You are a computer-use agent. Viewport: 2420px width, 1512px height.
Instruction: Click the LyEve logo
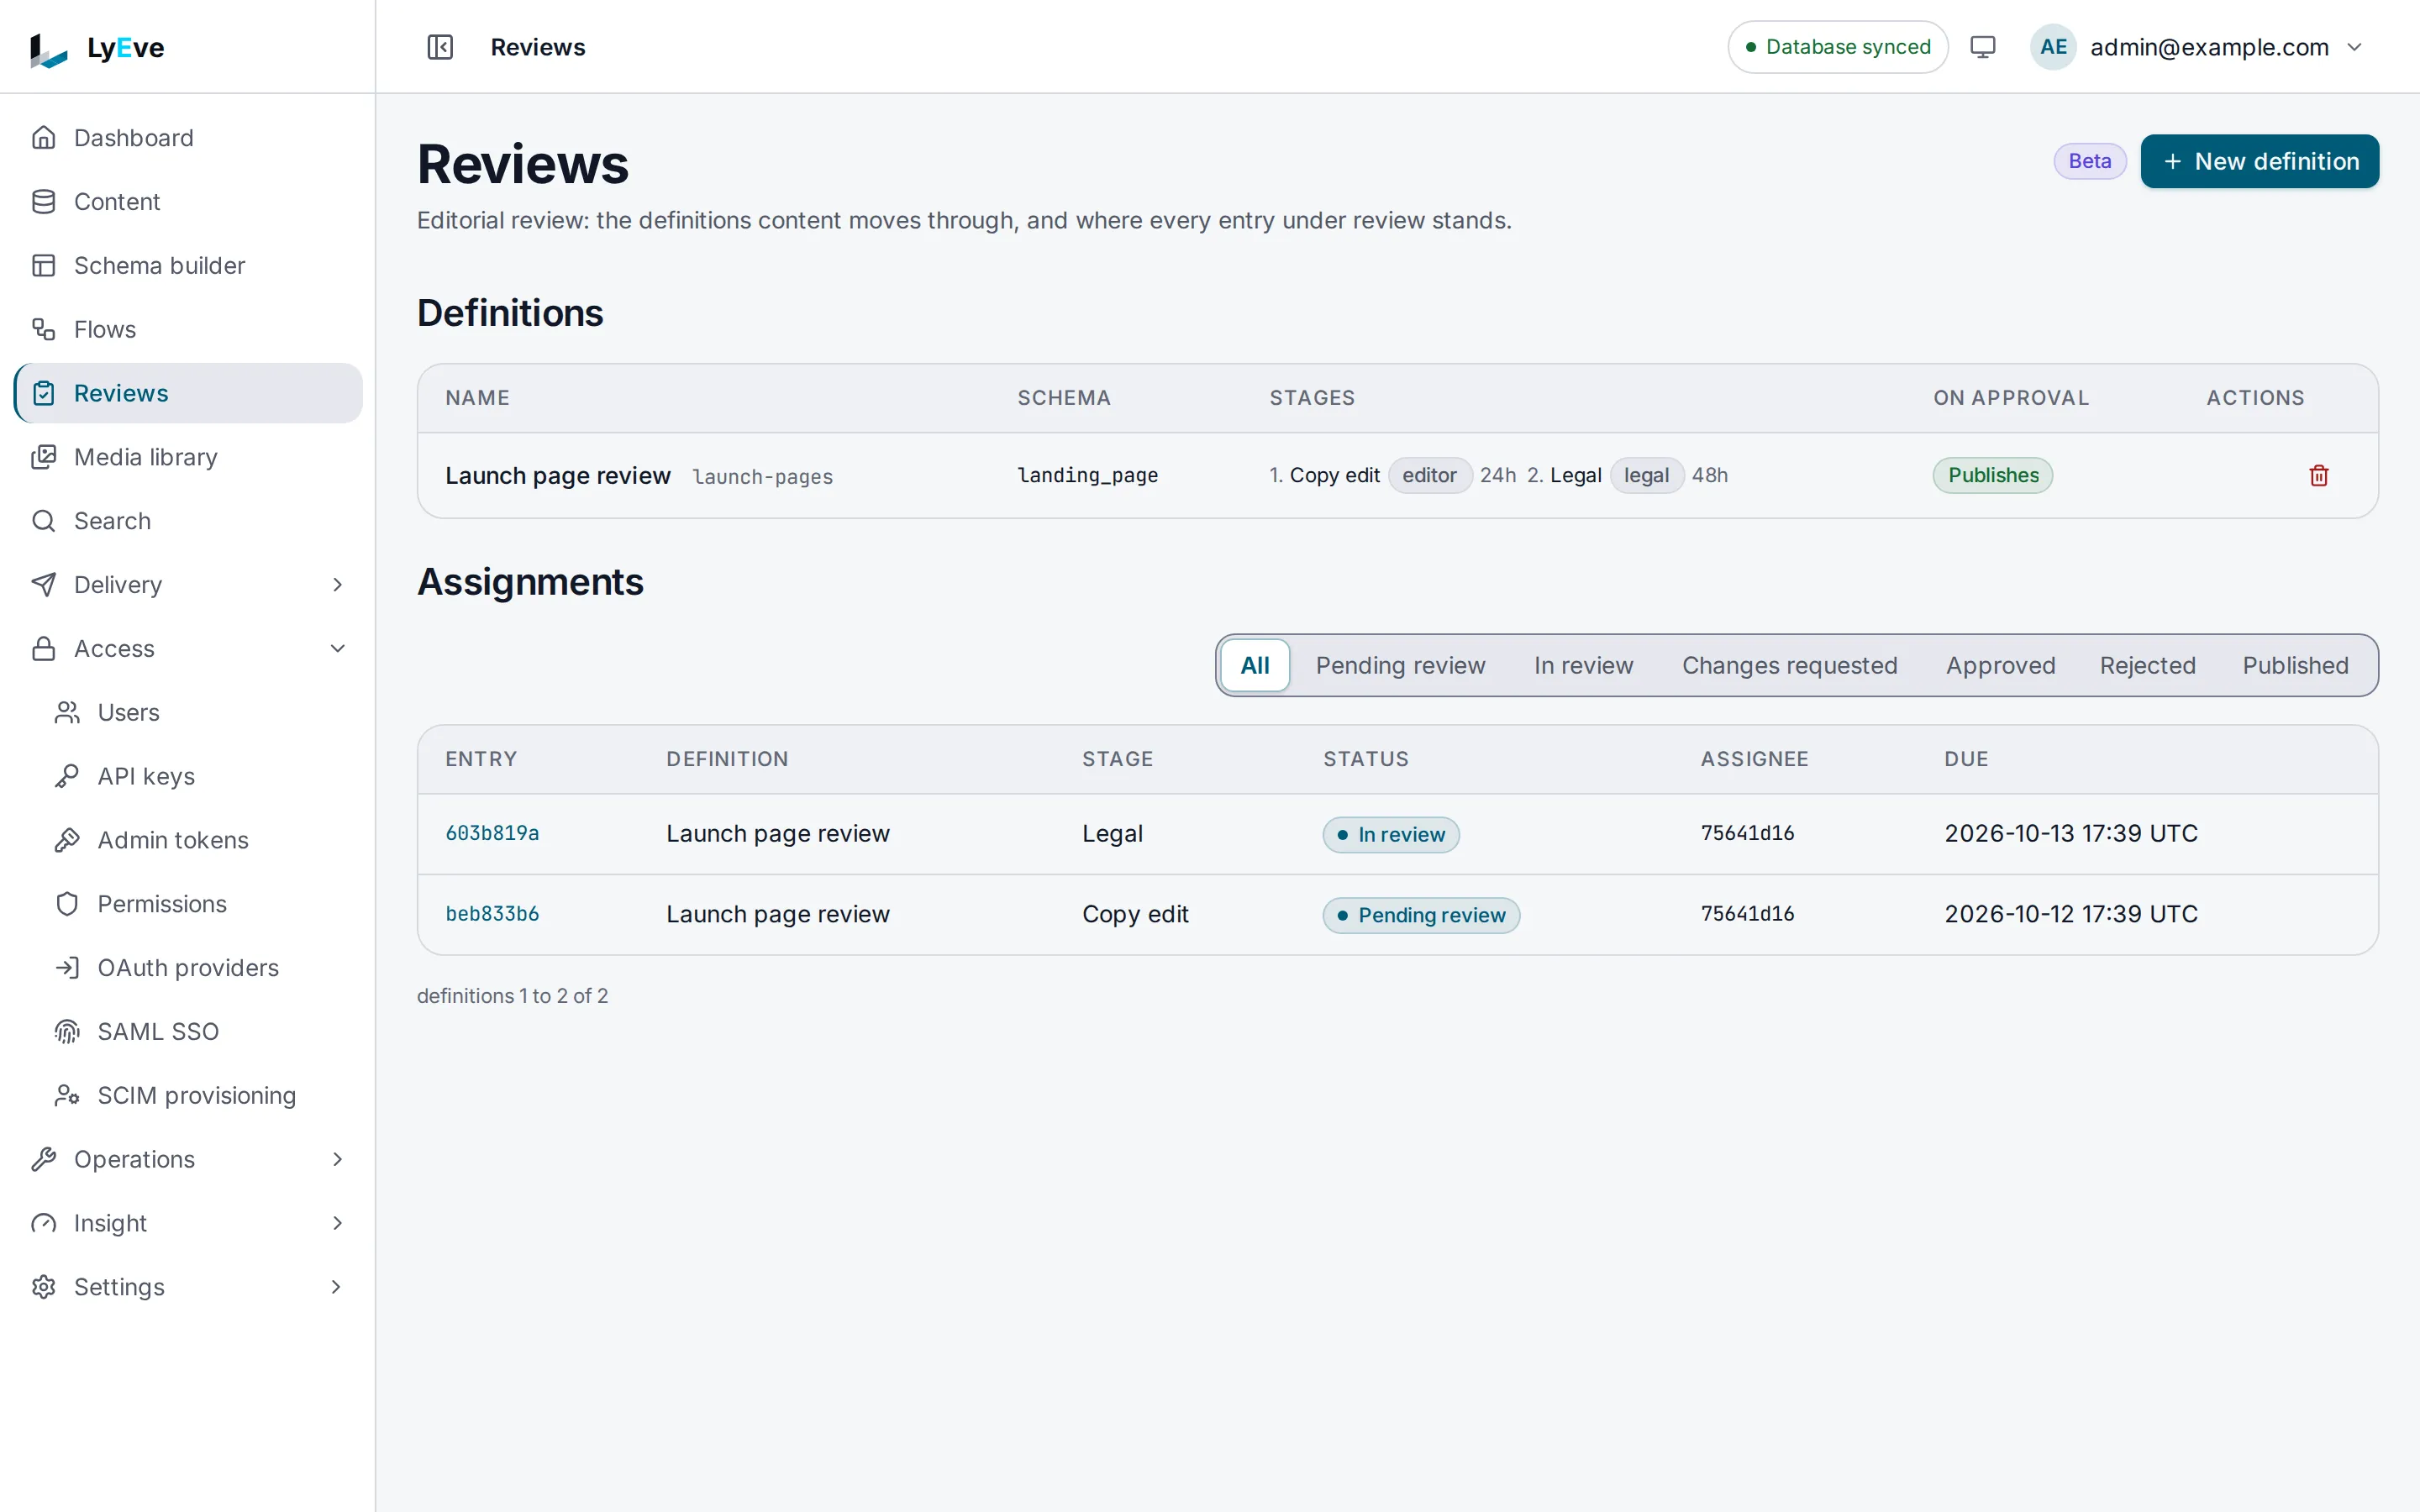click(97, 48)
